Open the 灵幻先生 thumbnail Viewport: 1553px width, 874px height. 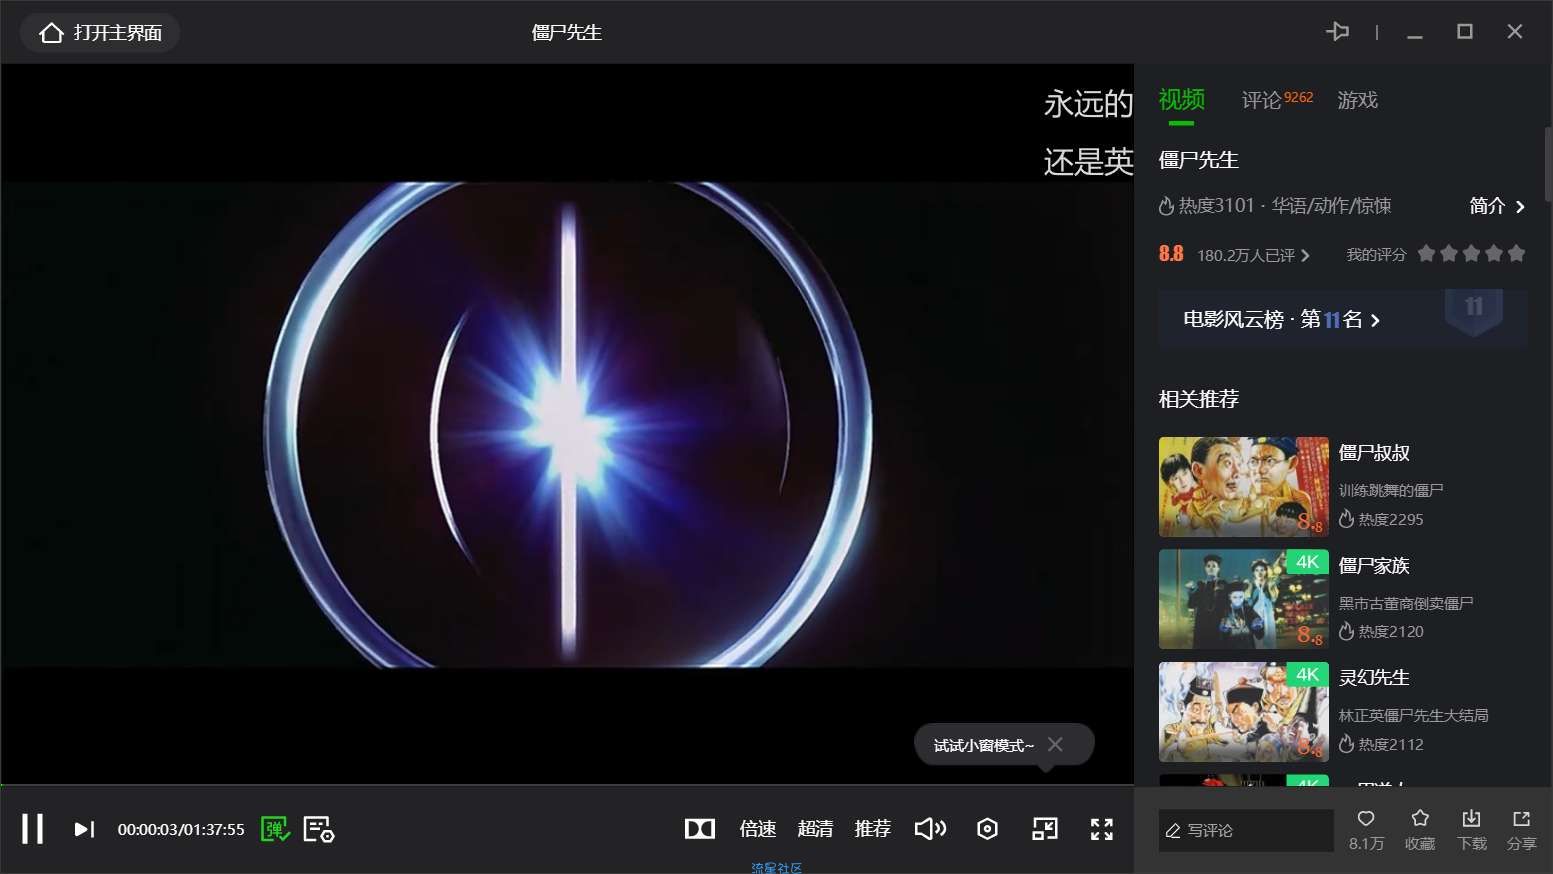click(1244, 712)
